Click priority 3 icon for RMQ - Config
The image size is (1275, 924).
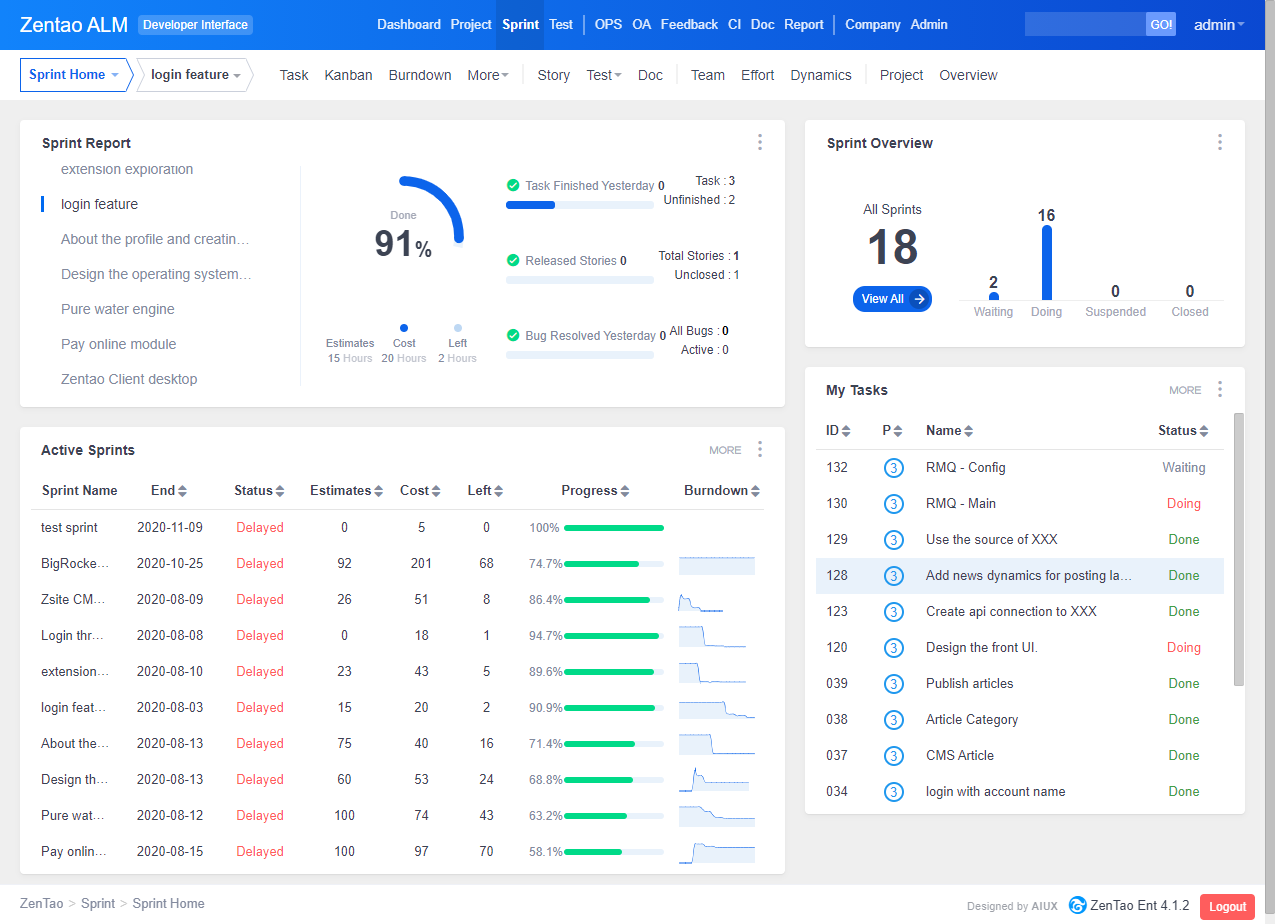pos(893,468)
